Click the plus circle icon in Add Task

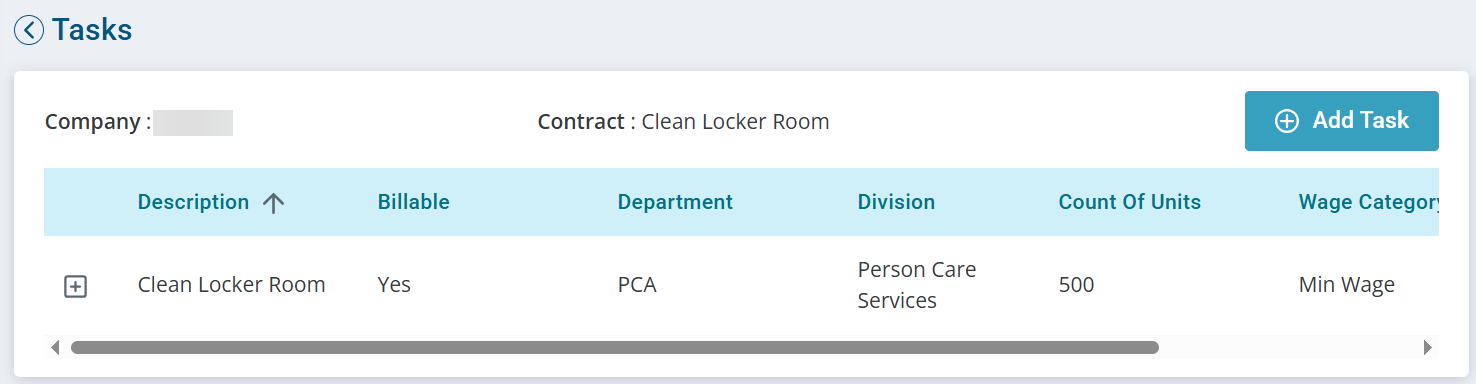coord(1287,121)
